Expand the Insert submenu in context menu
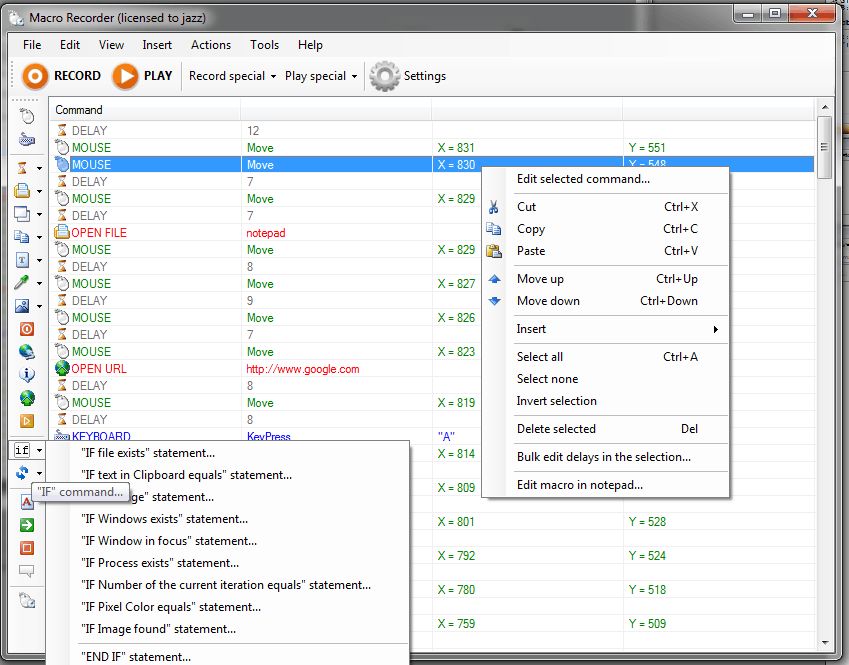 tap(615, 329)
